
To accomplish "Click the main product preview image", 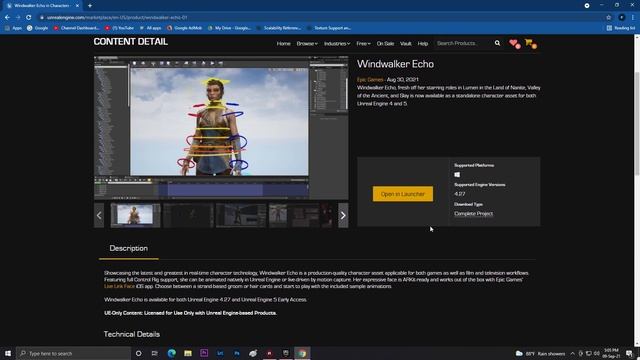I will point(221,128).
